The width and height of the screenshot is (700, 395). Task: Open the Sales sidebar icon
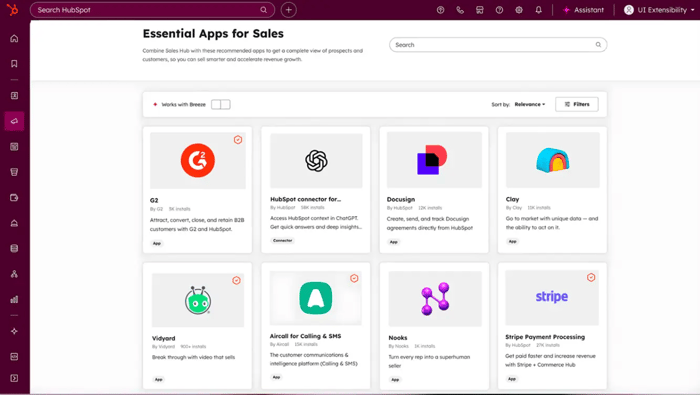[x=14, y=172]
